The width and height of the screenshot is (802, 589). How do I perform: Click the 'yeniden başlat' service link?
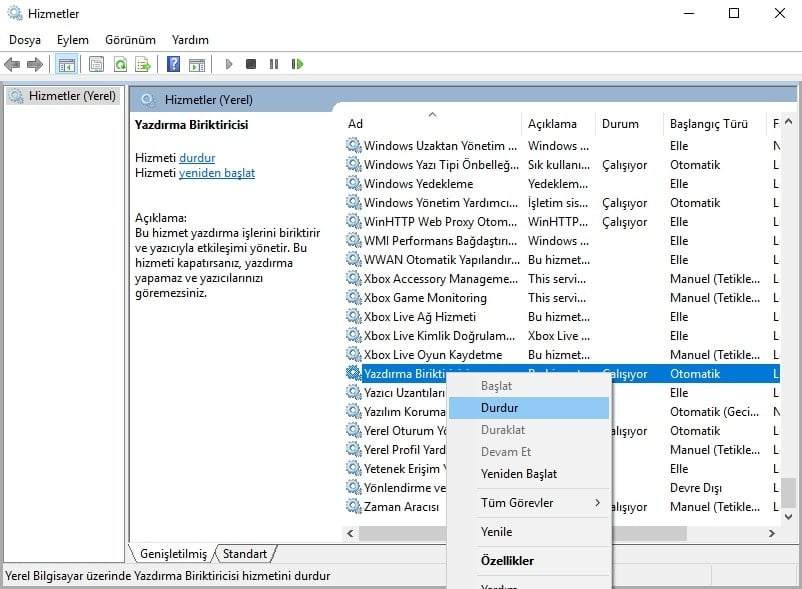pos(216,173)
